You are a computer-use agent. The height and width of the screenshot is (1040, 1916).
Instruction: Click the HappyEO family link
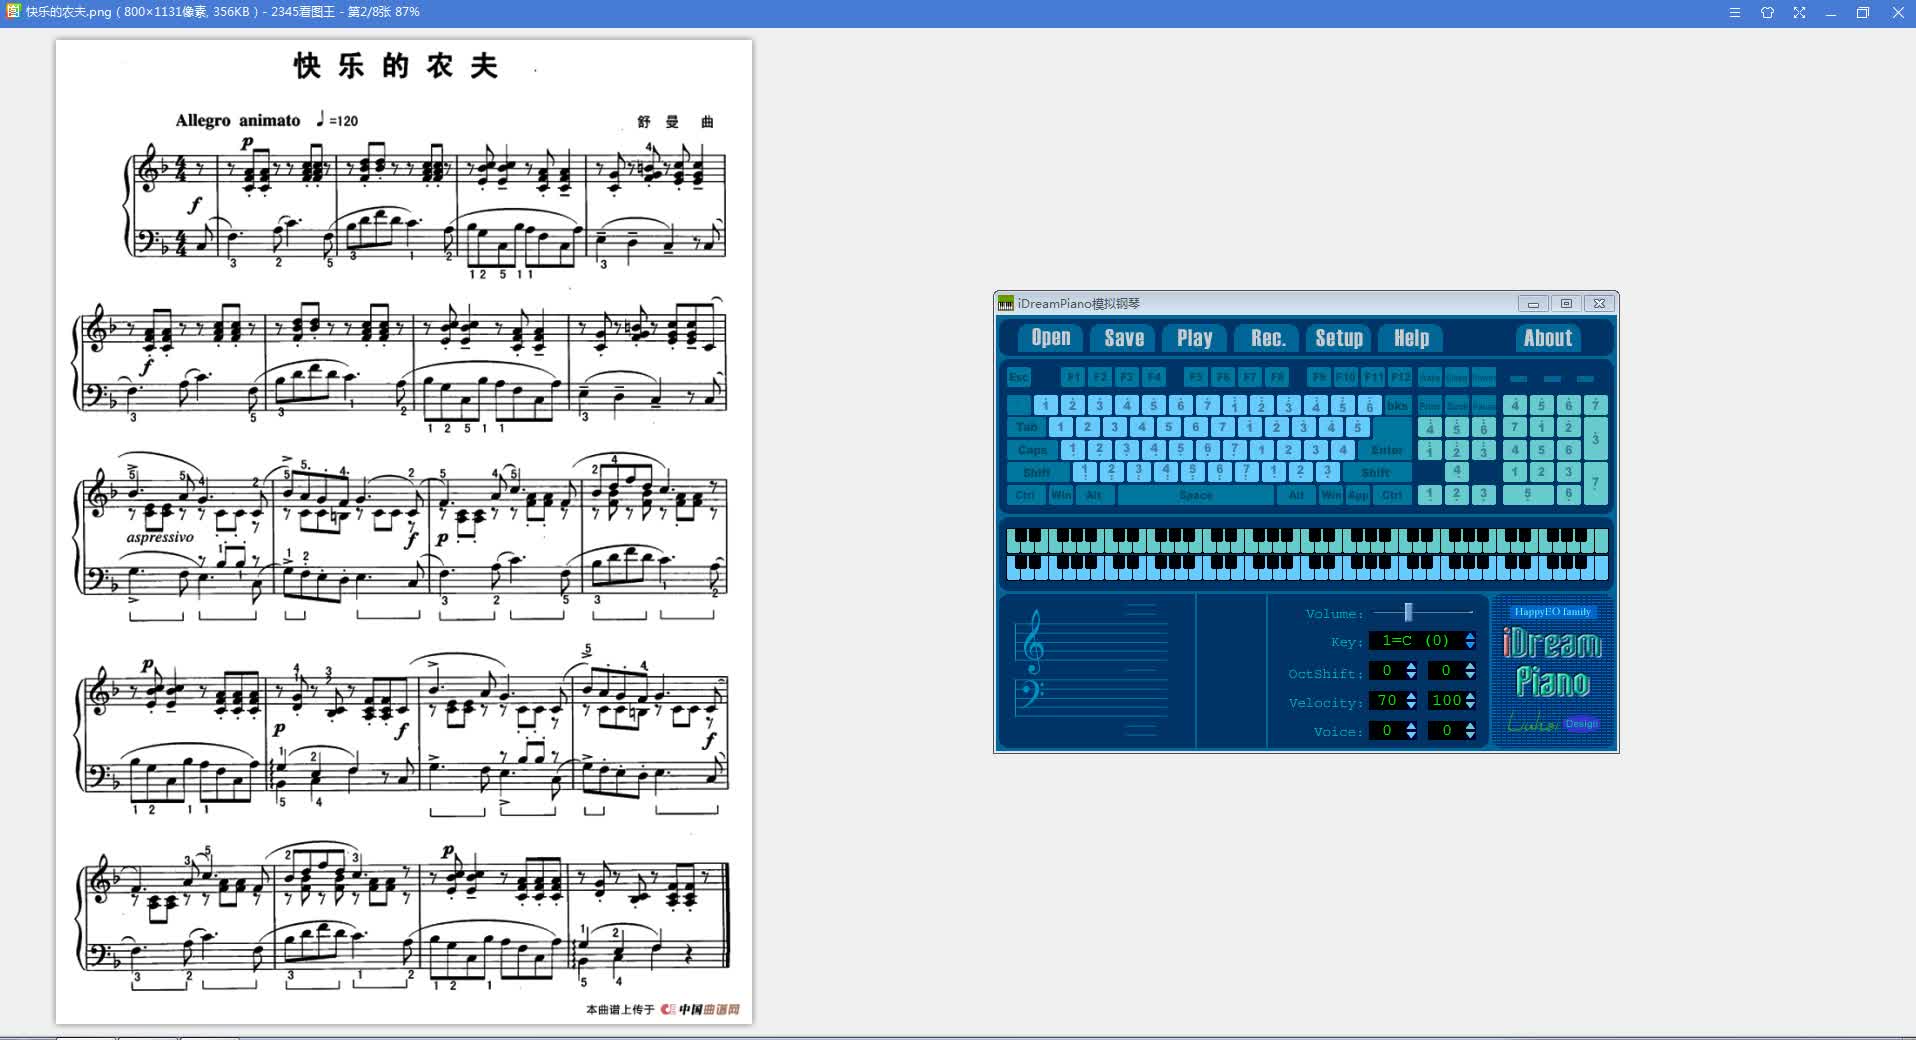(x=1552, y=612)
